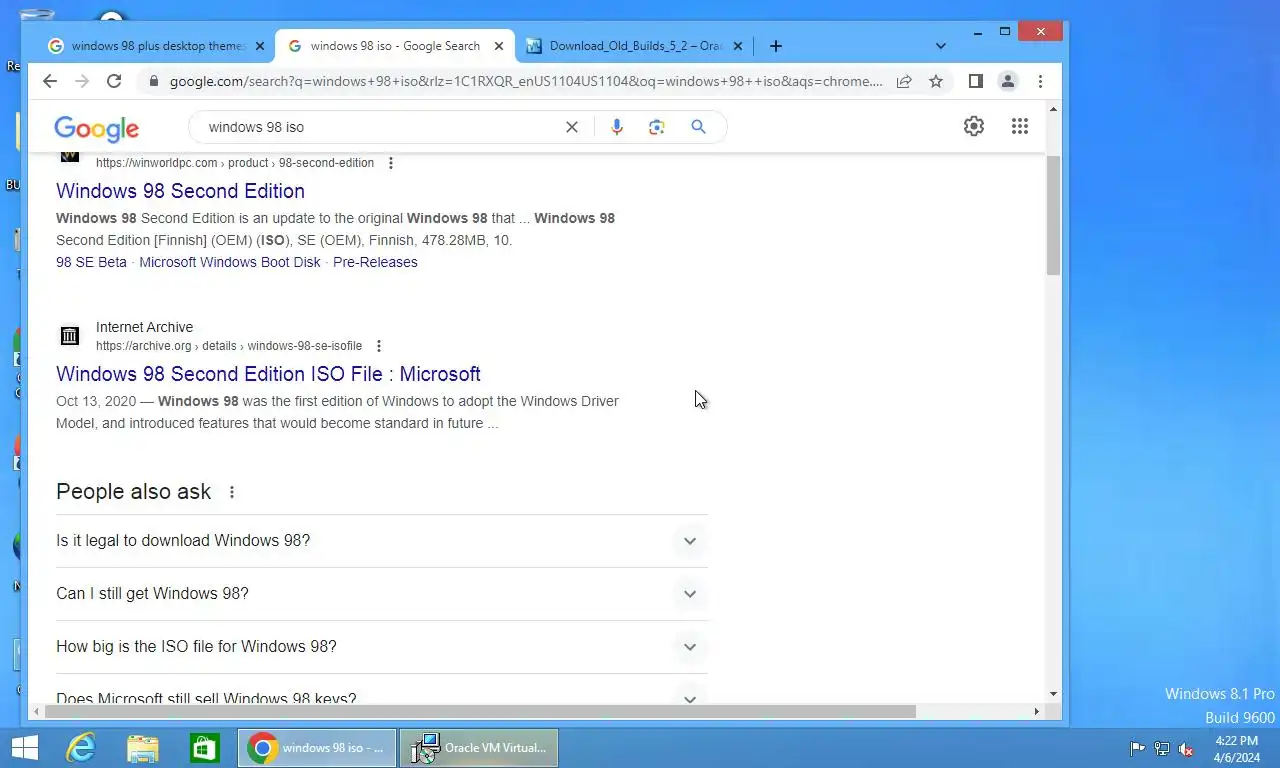Reload the current Google search page
This screenshot has height=768, width=1280.
pyautogui.click(x=114, y=82)
